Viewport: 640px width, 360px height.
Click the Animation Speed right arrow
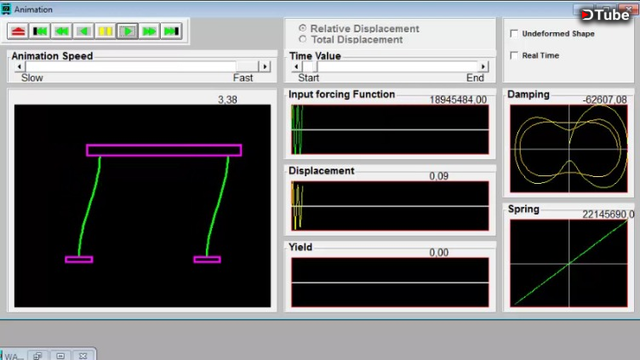[x=265, y=67]
